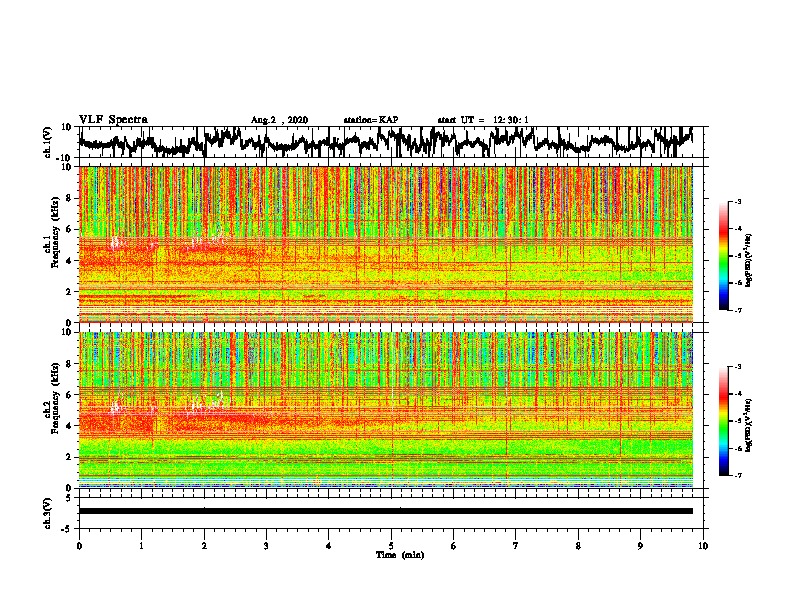
Task: Click the ch.1 "Frequency (kHz)" axis label
Action: pyautogui.click(x=55, y=233)
